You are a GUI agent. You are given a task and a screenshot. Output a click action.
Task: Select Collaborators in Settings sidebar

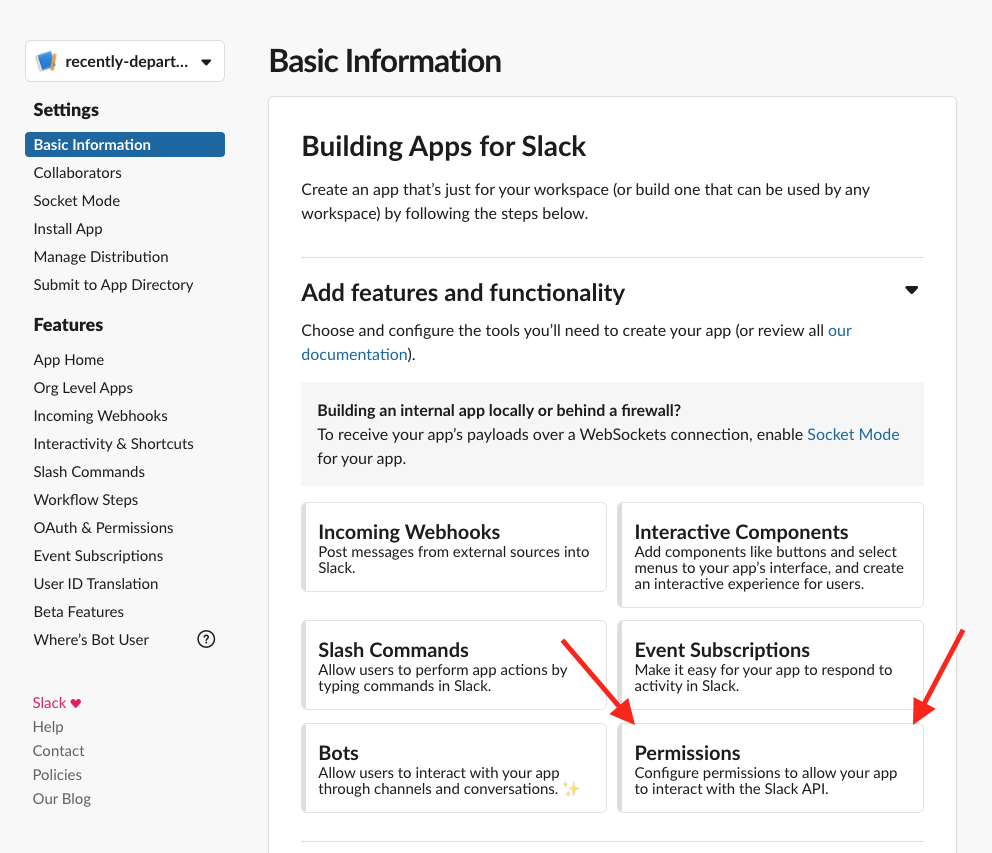pos(77,173)
